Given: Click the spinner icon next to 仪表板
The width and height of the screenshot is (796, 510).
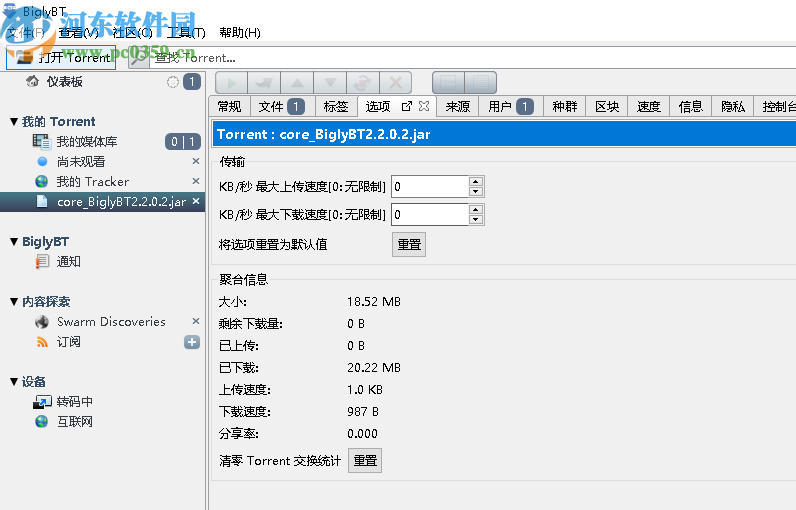Looking at the screenshot, I should pos(173,82).
